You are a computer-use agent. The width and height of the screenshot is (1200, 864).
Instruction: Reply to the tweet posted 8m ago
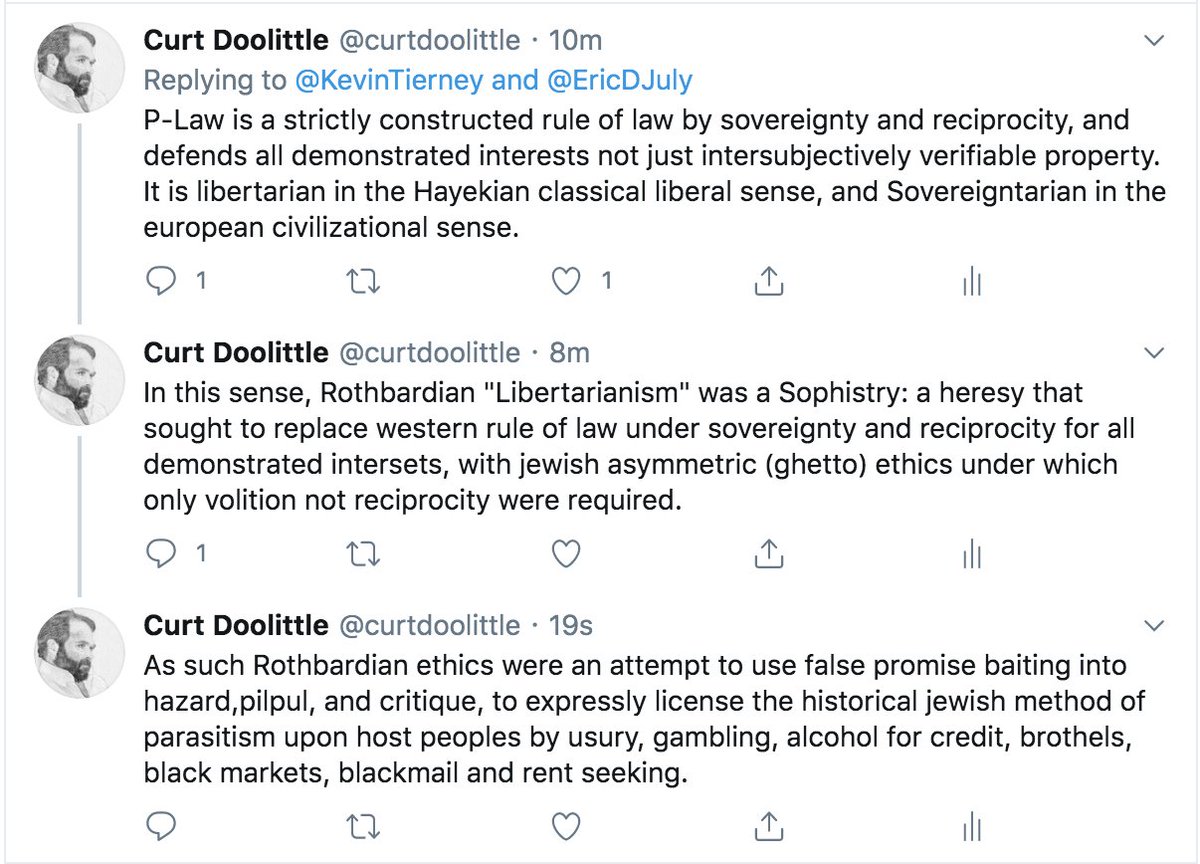[x=161, y=552]
